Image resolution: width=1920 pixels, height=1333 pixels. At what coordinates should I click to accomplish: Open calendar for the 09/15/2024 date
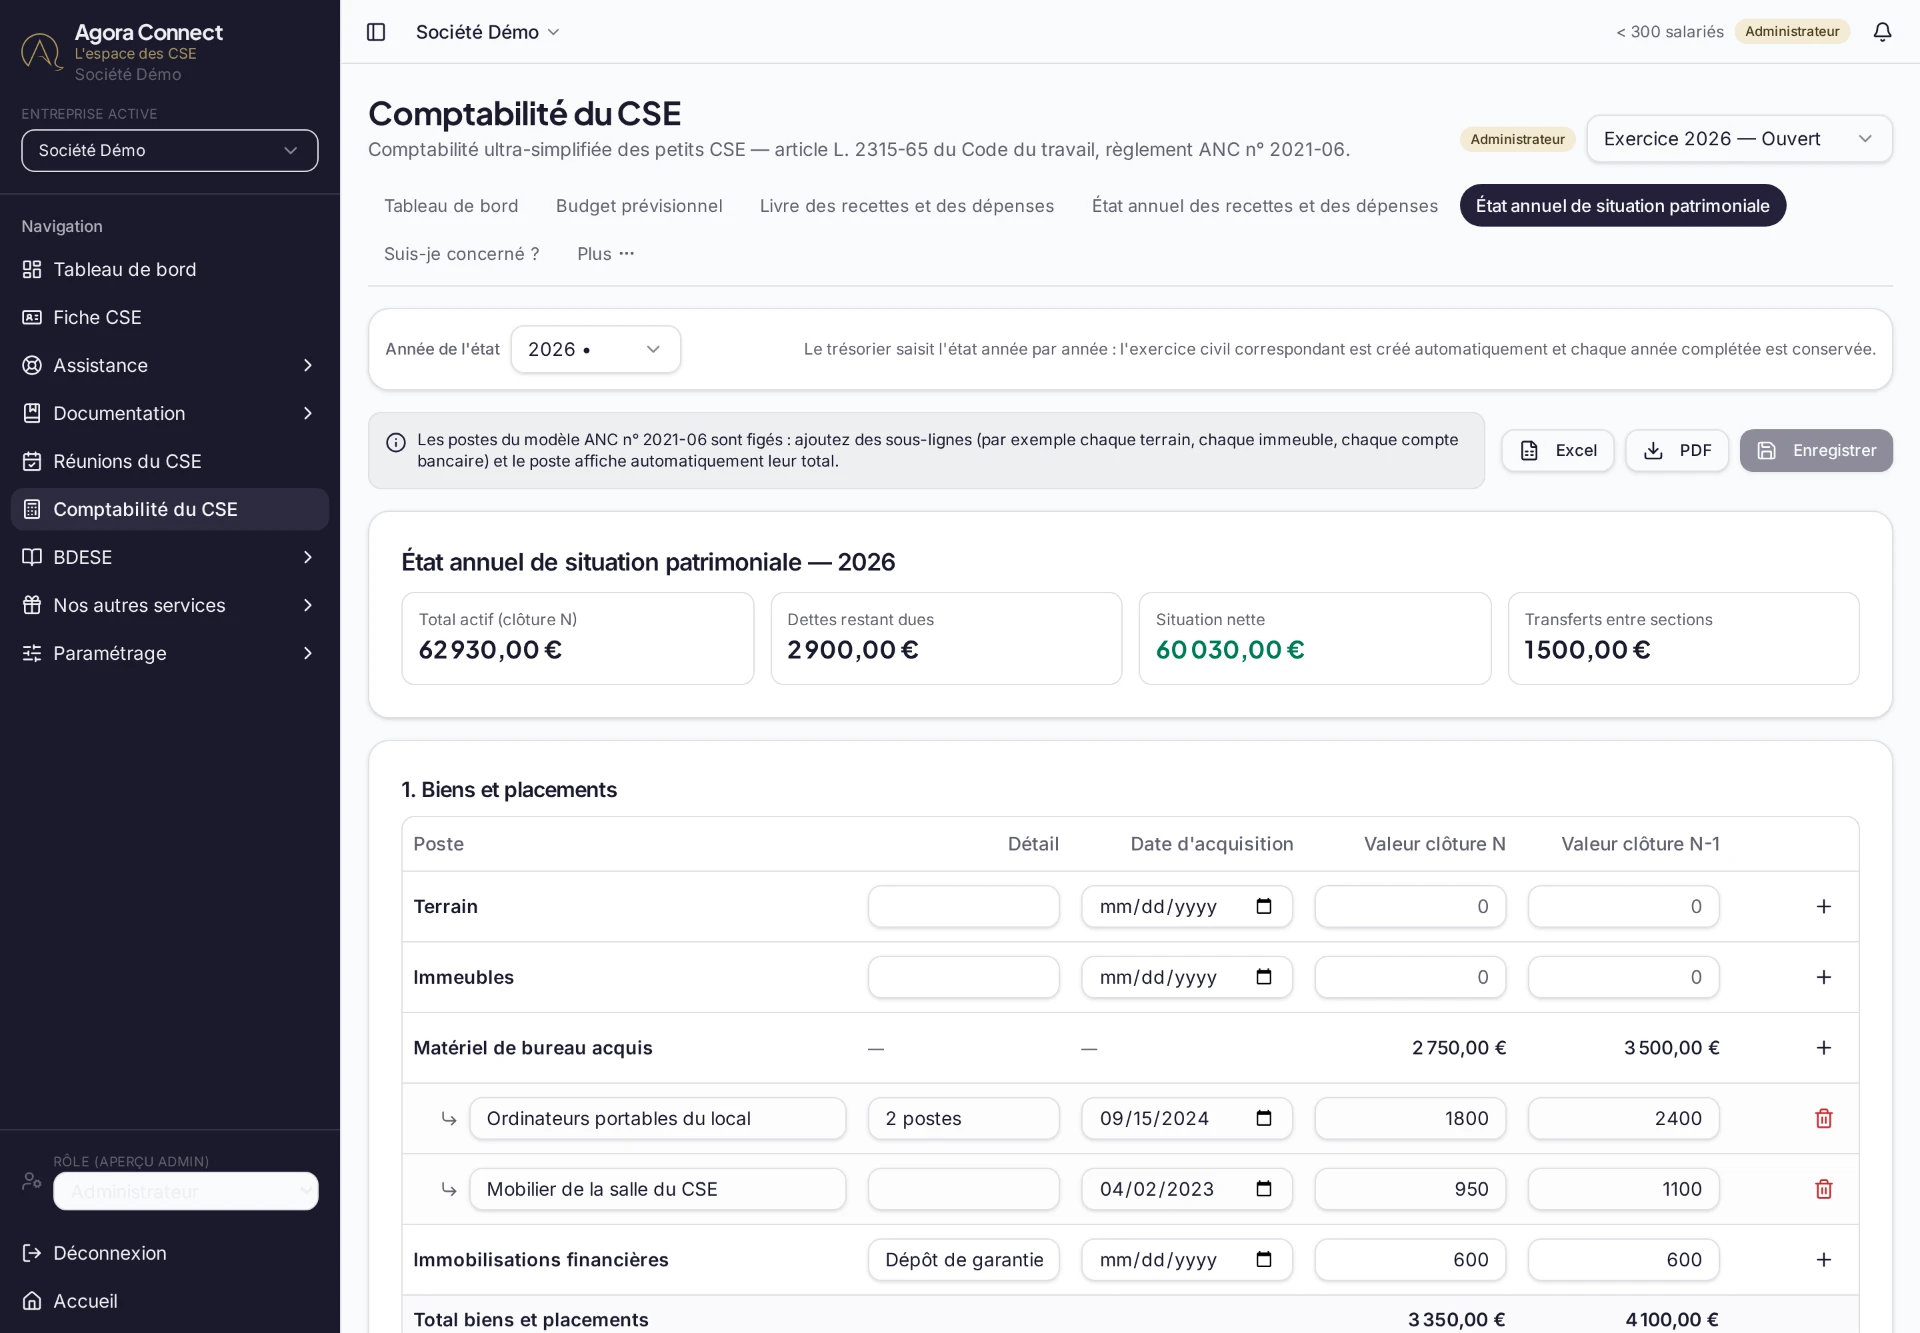(1264, 1118)
